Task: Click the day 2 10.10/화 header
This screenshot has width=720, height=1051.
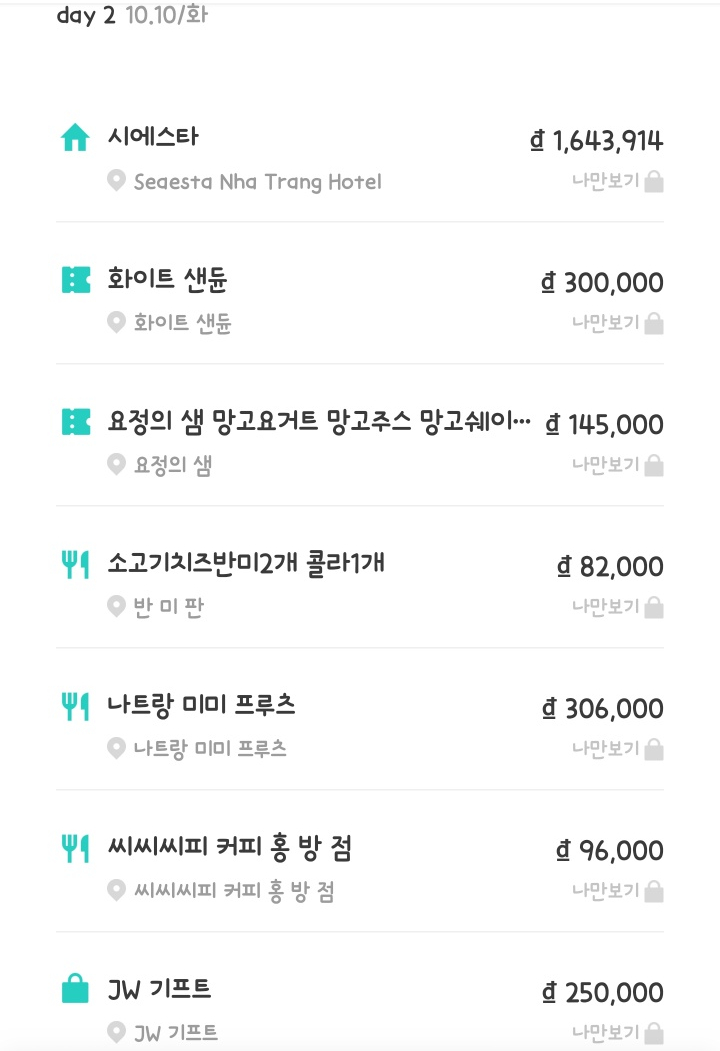Action: tap(132, 16)
